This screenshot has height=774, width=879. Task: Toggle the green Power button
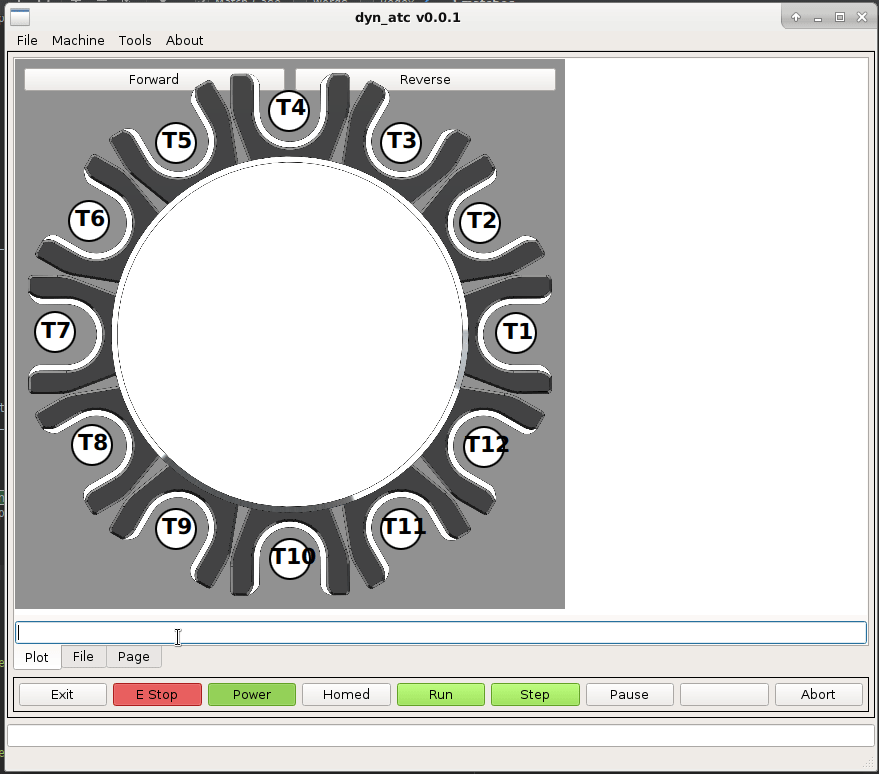tap(252, 694)
